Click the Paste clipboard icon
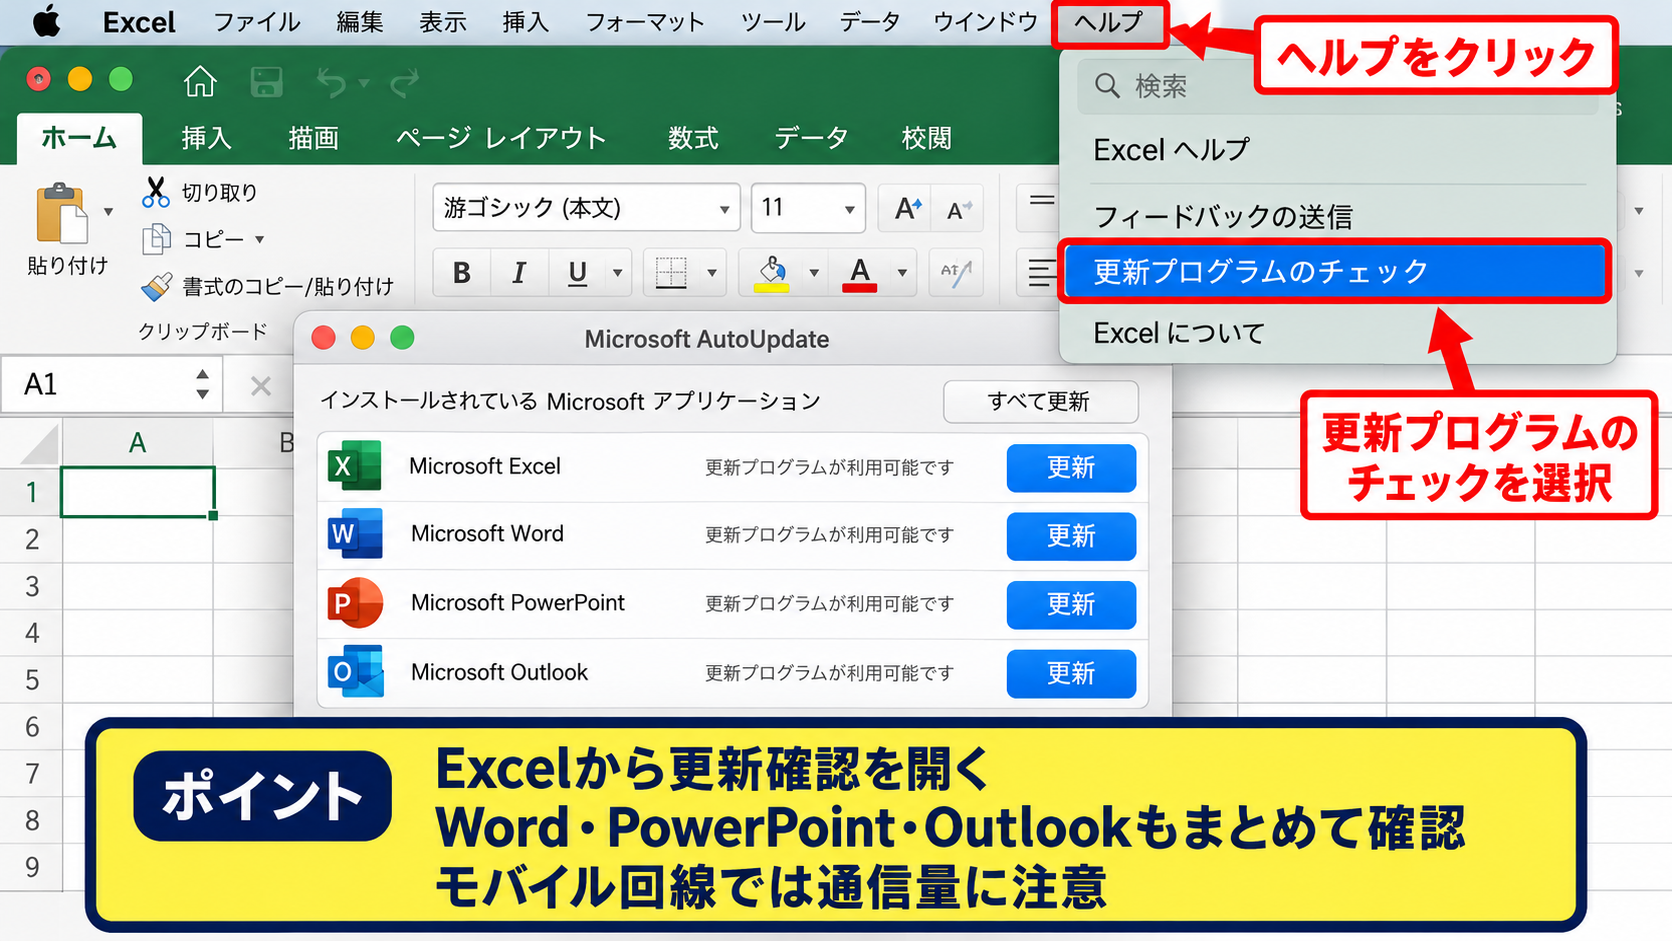1672x941 pixels. coord(61,213)
